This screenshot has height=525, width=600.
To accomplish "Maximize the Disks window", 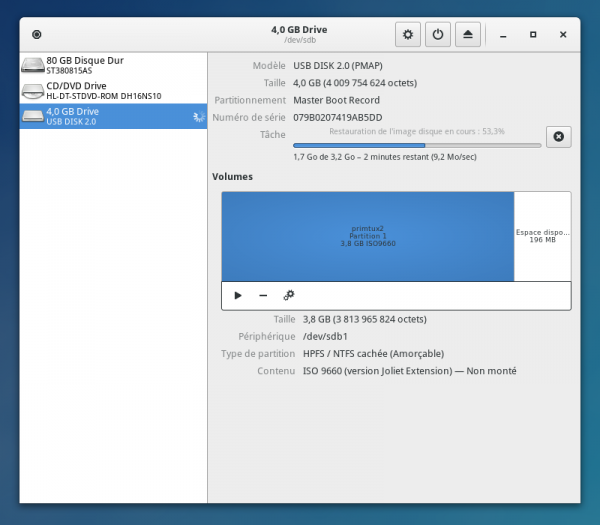I will [x=533, y=34].
